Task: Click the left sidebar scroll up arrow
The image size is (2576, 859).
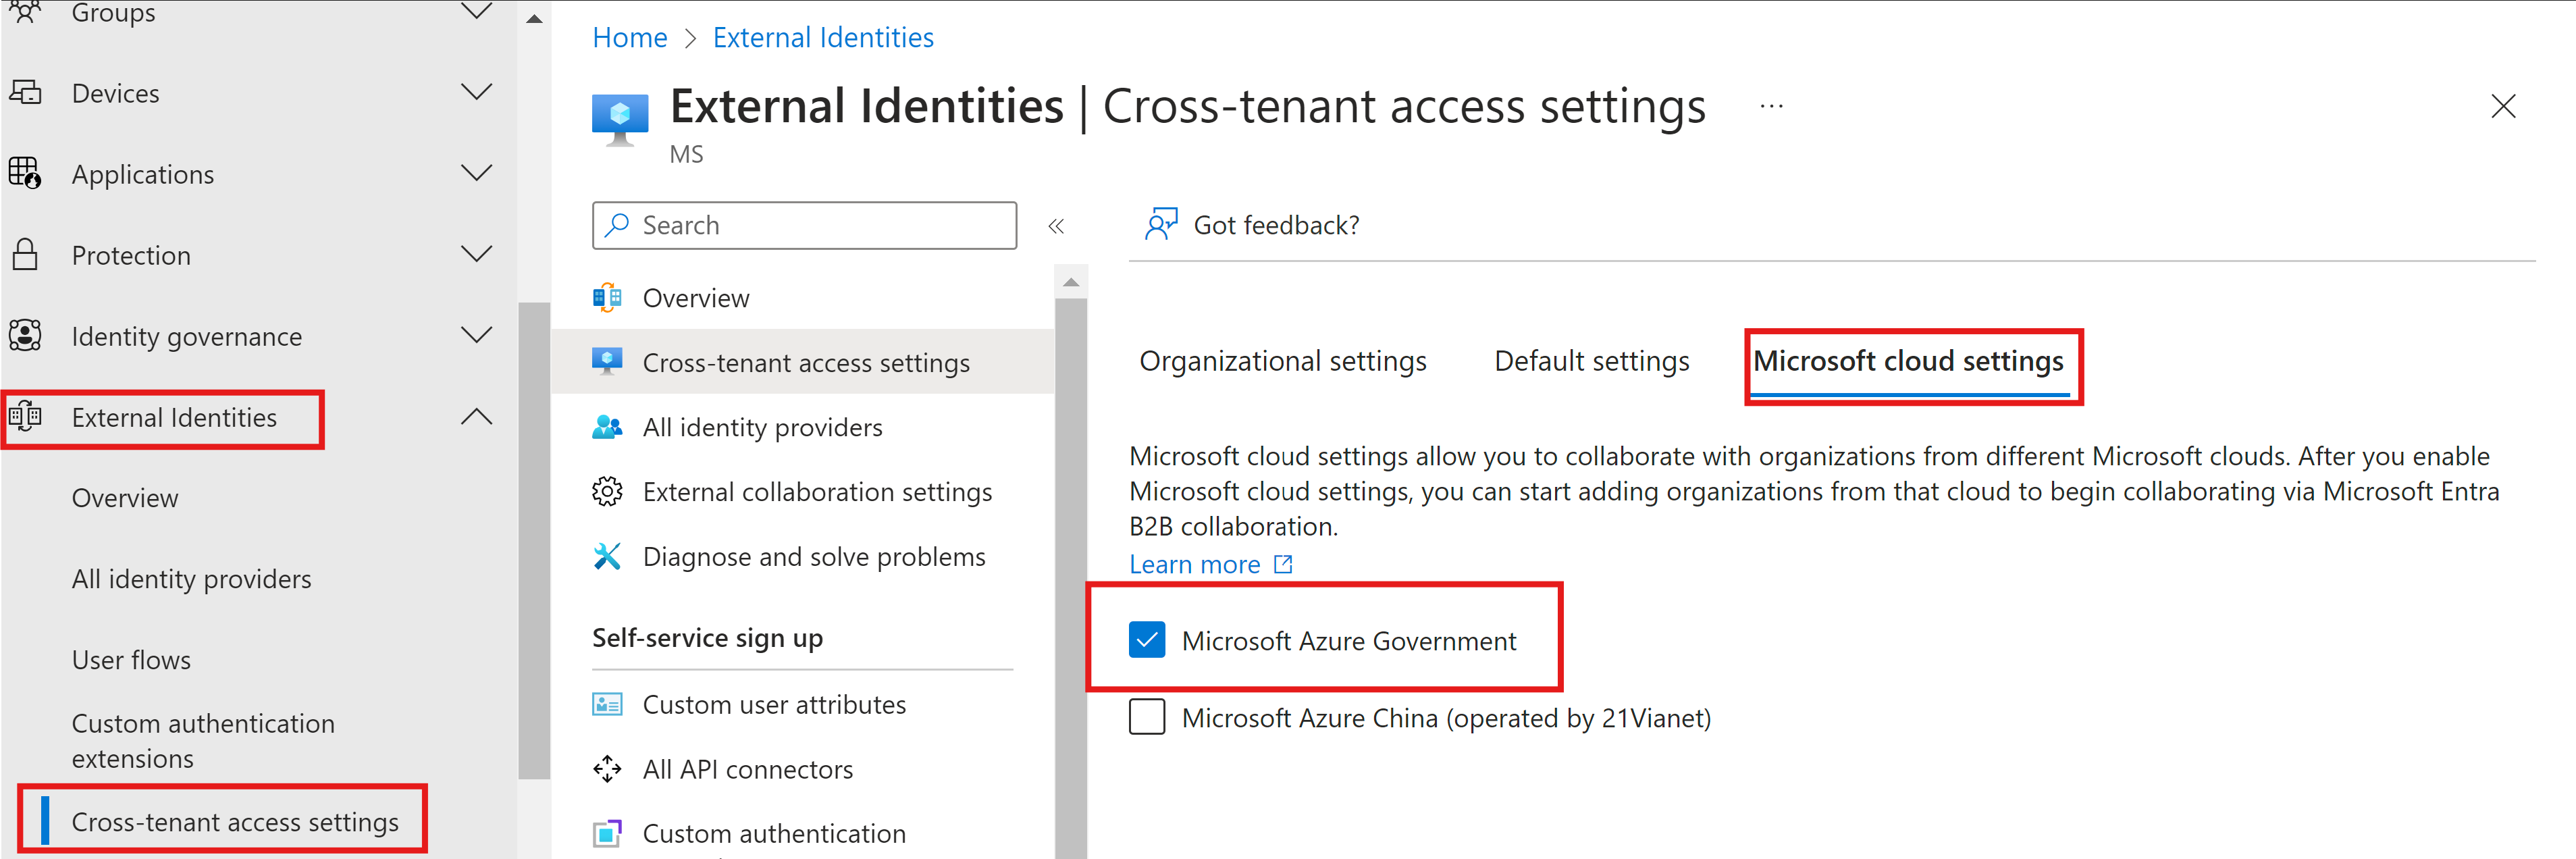Action: point(534,18)
